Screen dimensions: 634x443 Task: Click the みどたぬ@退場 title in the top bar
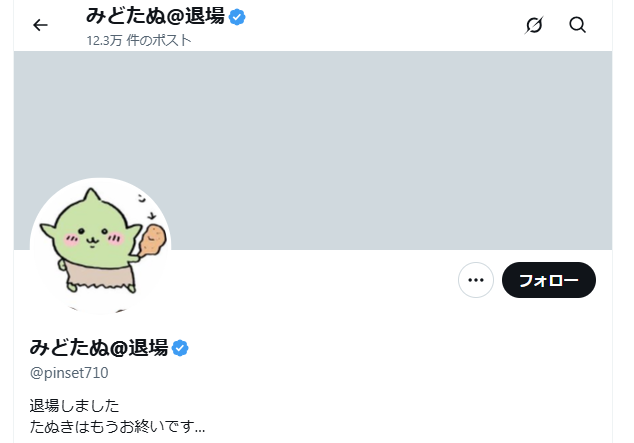(155, 16)
